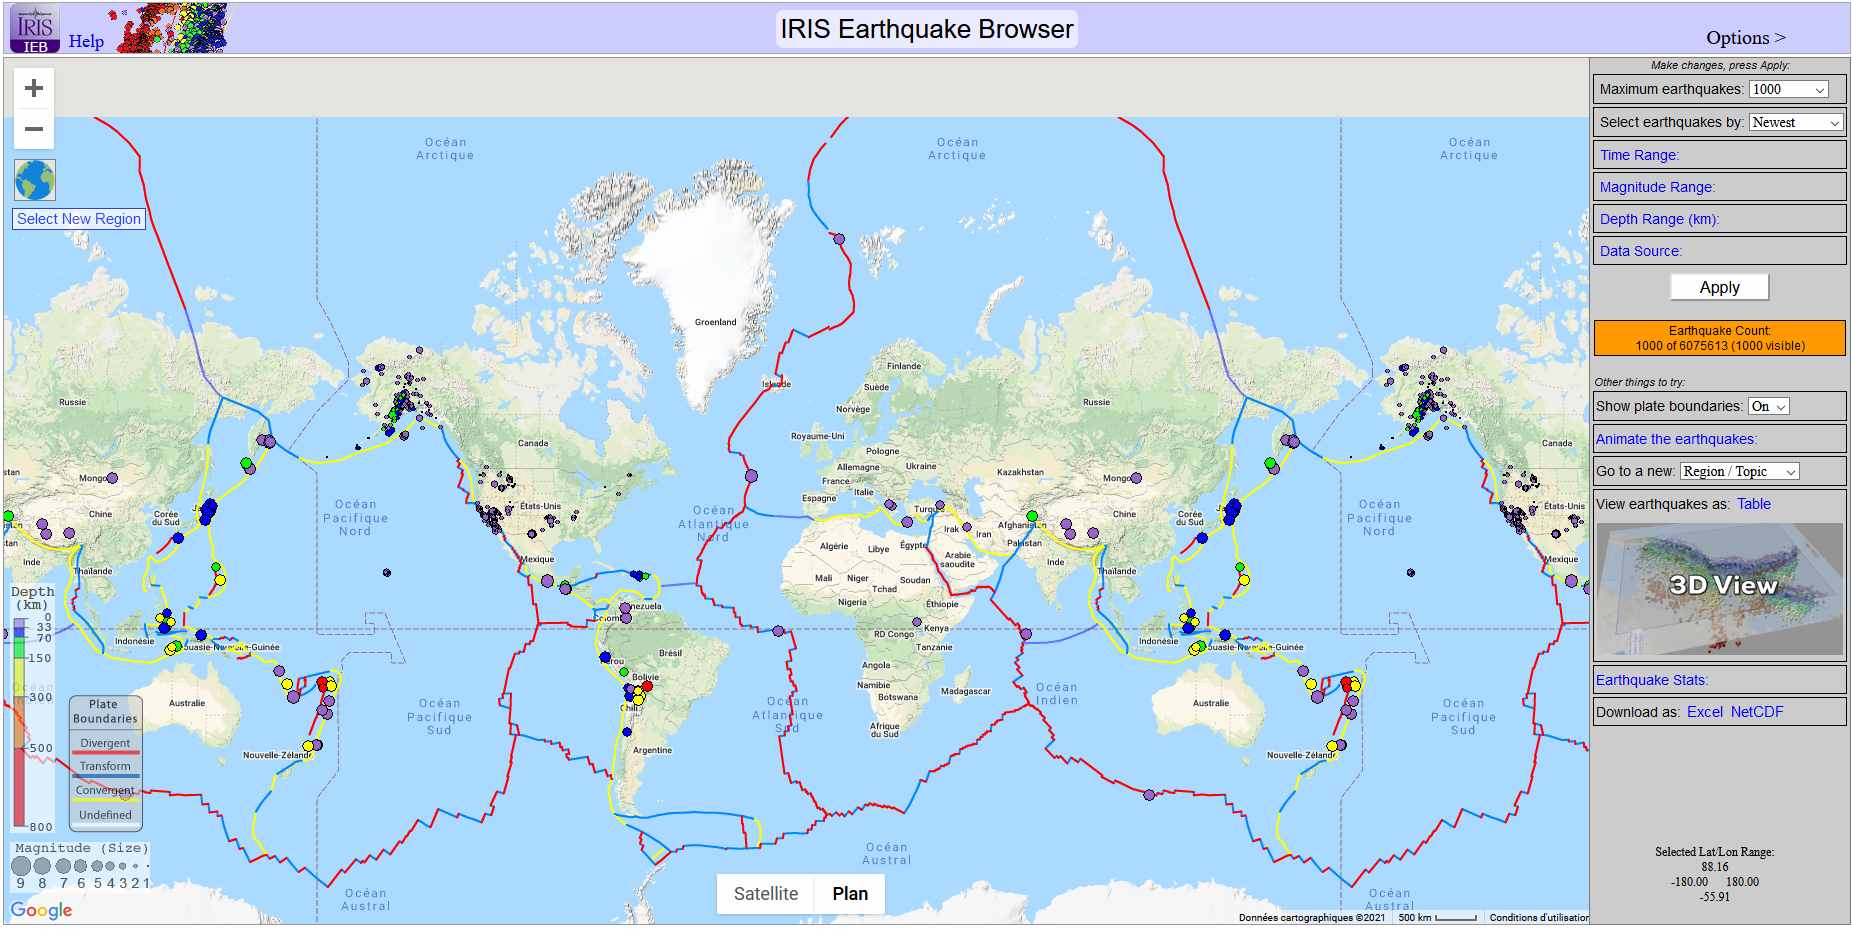This screenshot has height=929, width=1852.
Task: Click the Groenland map label
Action: (x=715, y=322)
